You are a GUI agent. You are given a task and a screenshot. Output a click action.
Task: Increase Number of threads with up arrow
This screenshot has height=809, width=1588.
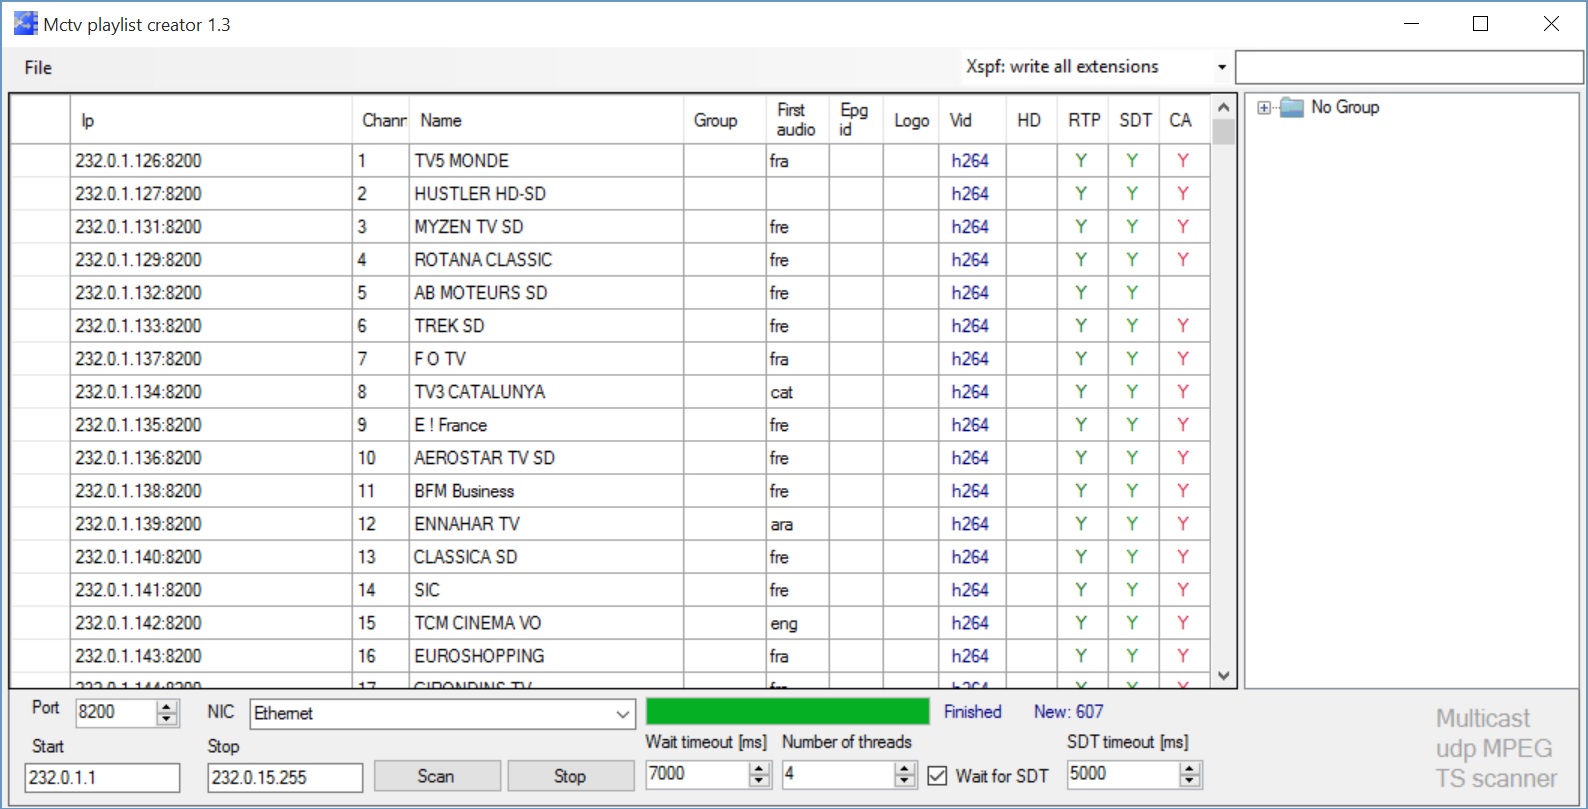(904, 768)
